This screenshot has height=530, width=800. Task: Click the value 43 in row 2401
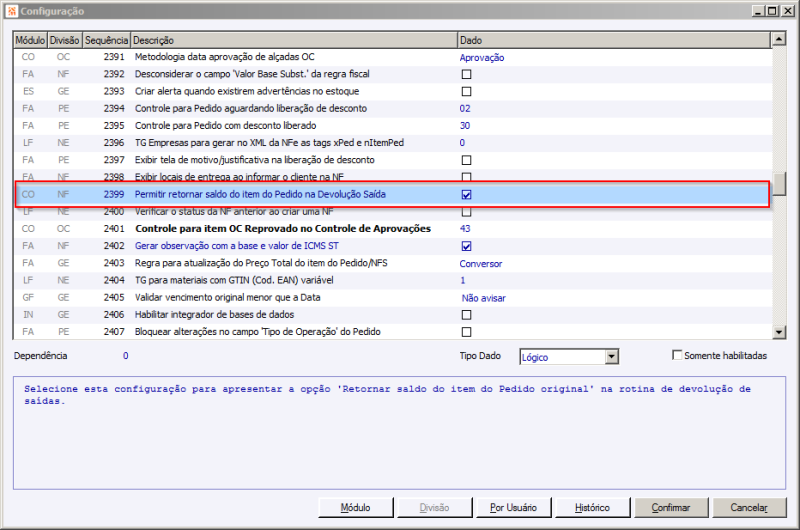[465, 229]
